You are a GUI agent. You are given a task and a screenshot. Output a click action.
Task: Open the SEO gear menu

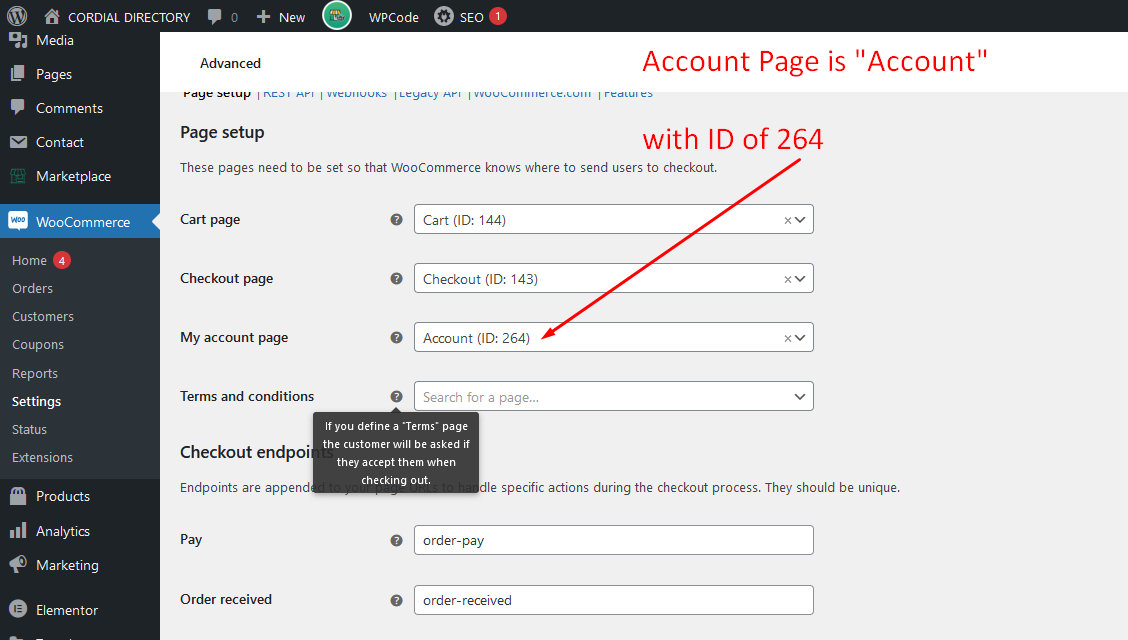click(x=470, y=17)
